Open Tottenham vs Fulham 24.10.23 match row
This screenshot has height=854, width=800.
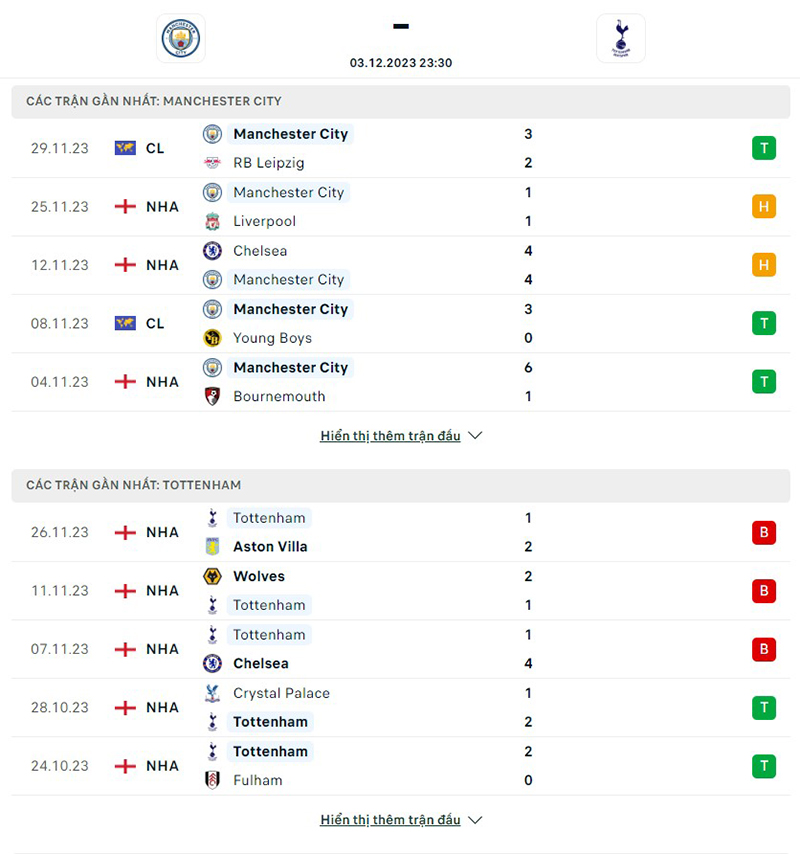click(x=400, y=766)
